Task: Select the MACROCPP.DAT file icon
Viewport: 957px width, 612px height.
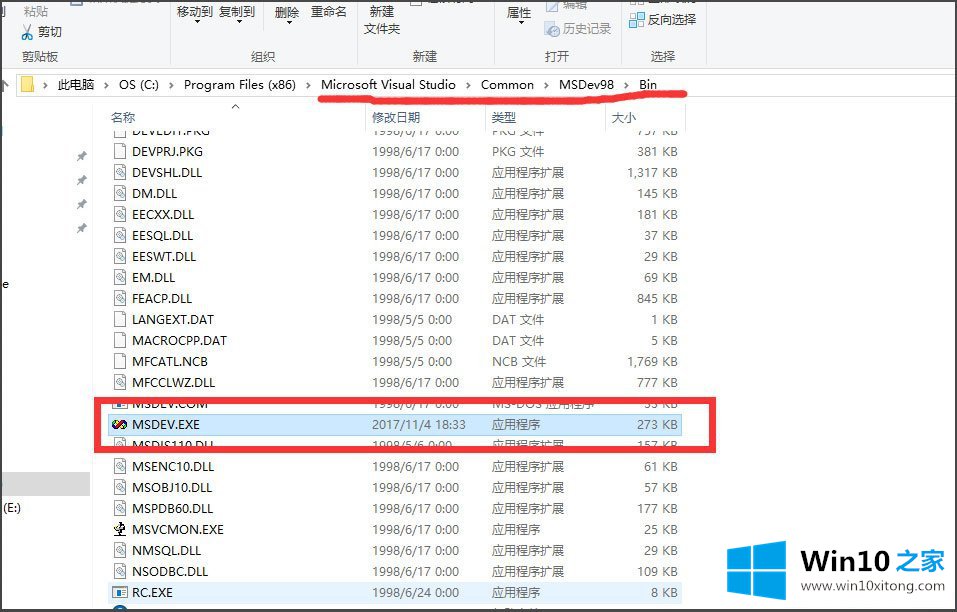Action: 120,340
